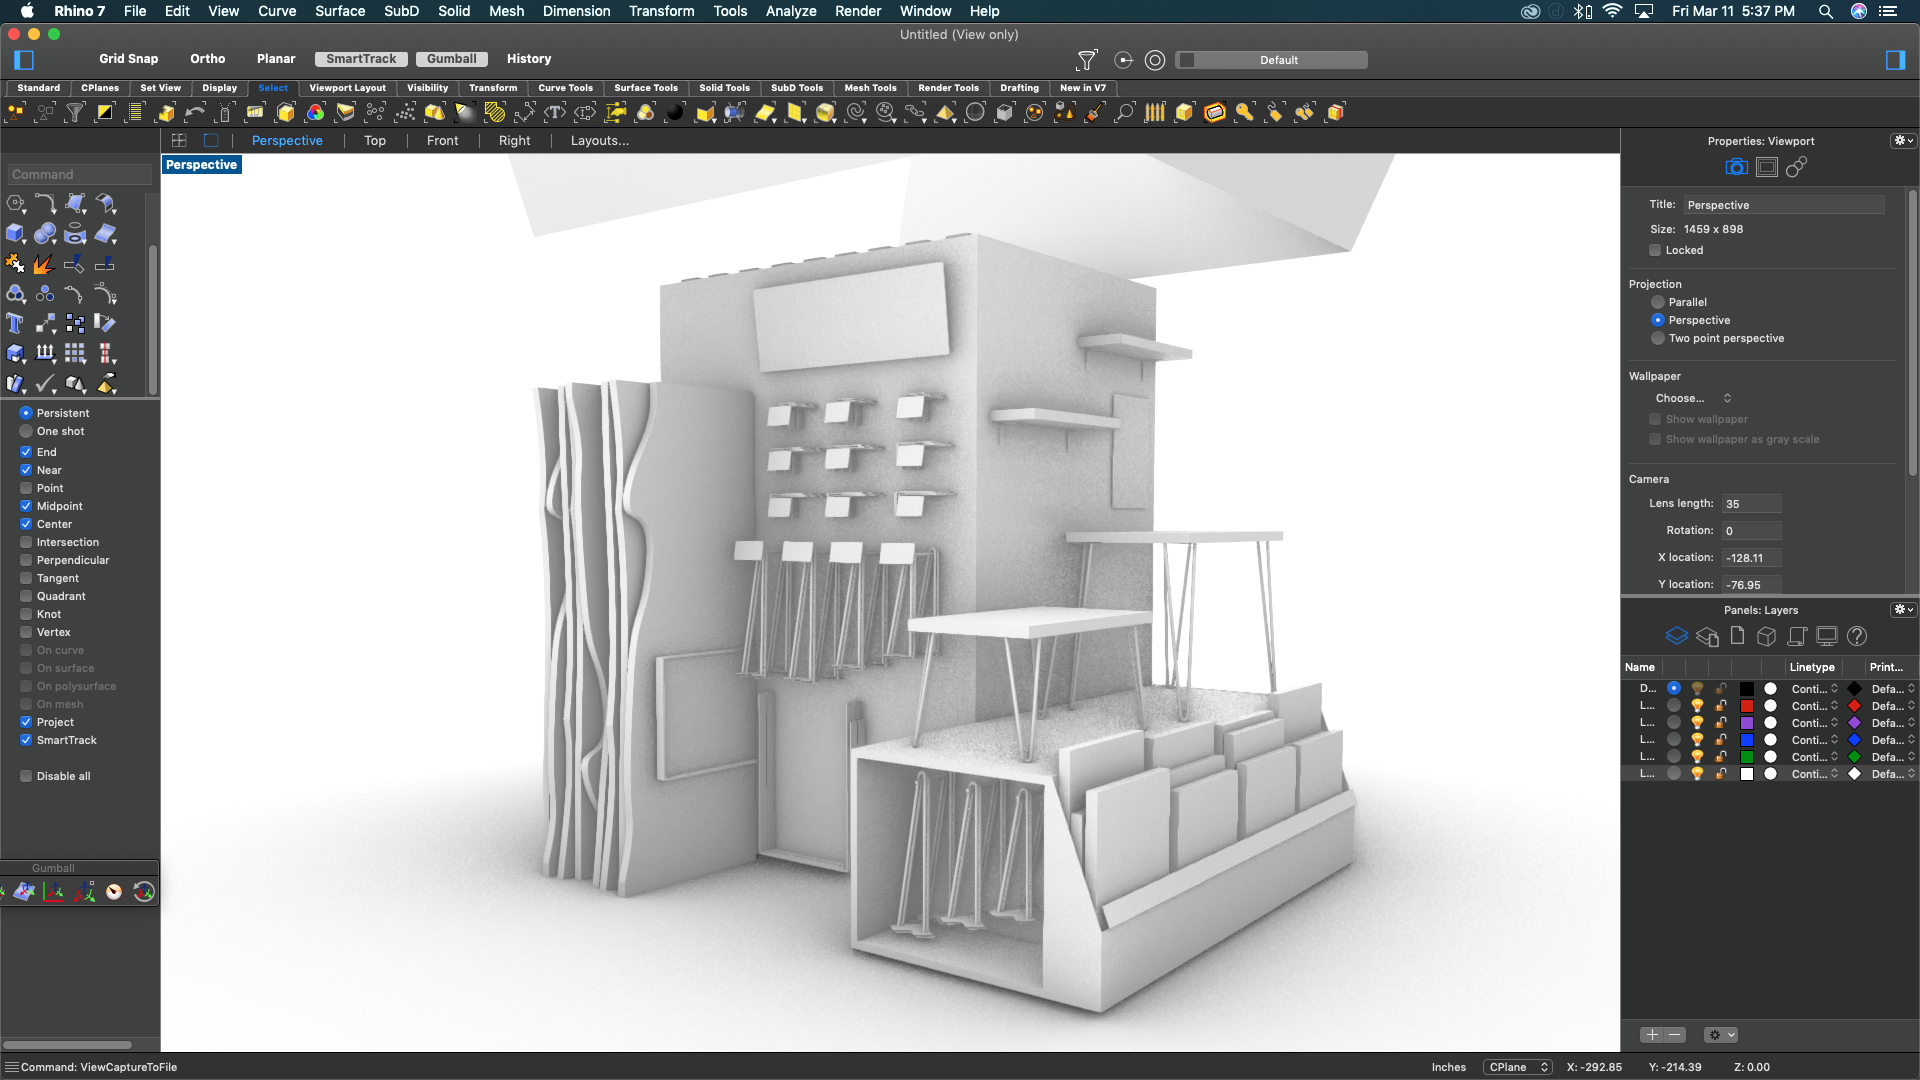1920x1080 pixels.
Task: Click the filter funnel icon near Default layer
Action: pos(1087,60)
